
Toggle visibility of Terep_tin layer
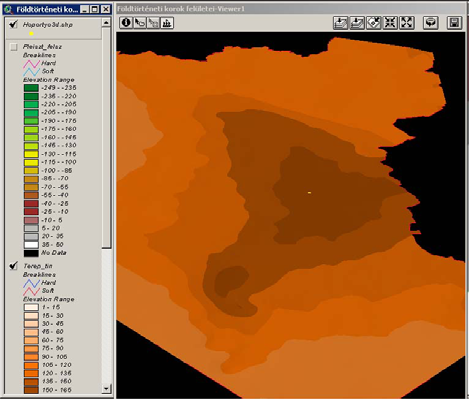[13, 266]
